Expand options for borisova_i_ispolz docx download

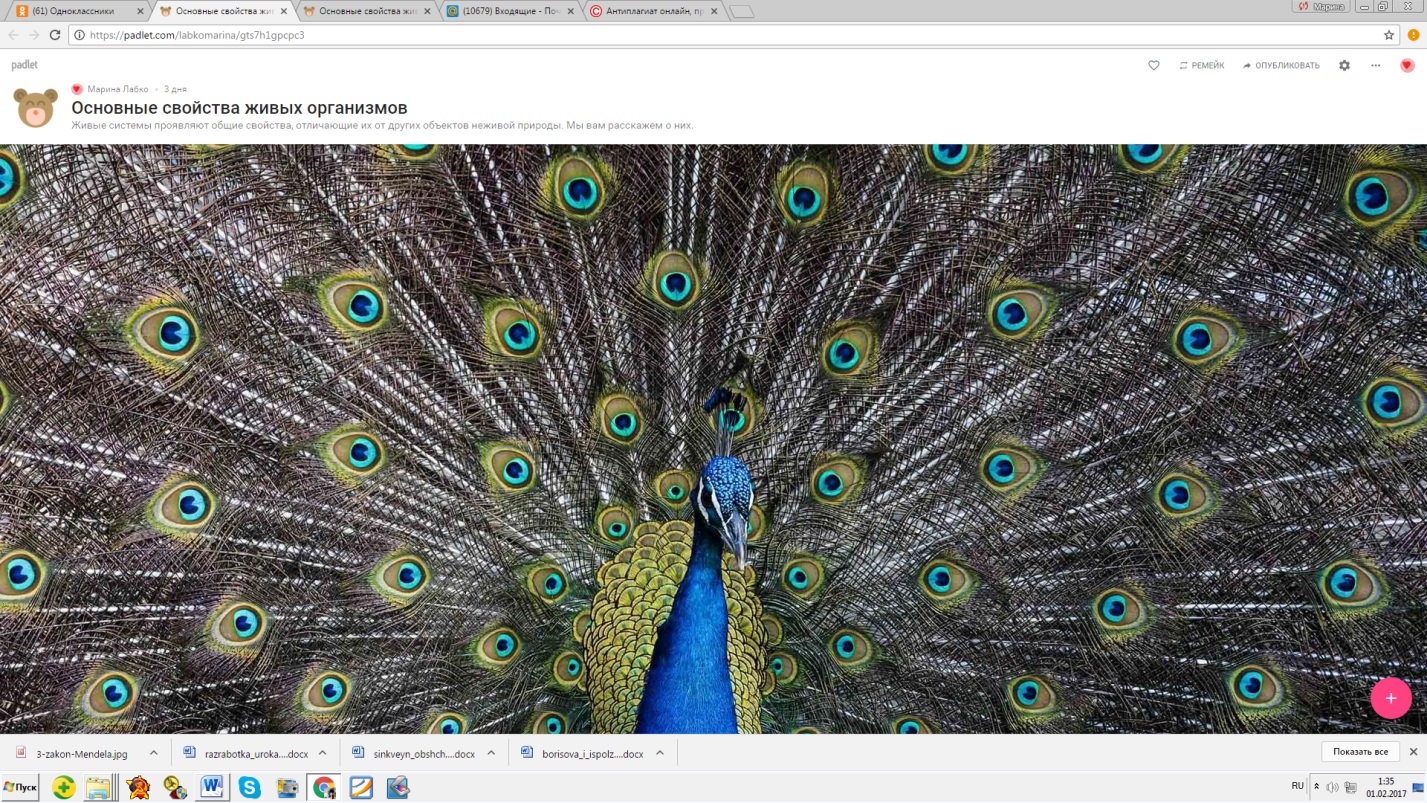tap(660, 753)
